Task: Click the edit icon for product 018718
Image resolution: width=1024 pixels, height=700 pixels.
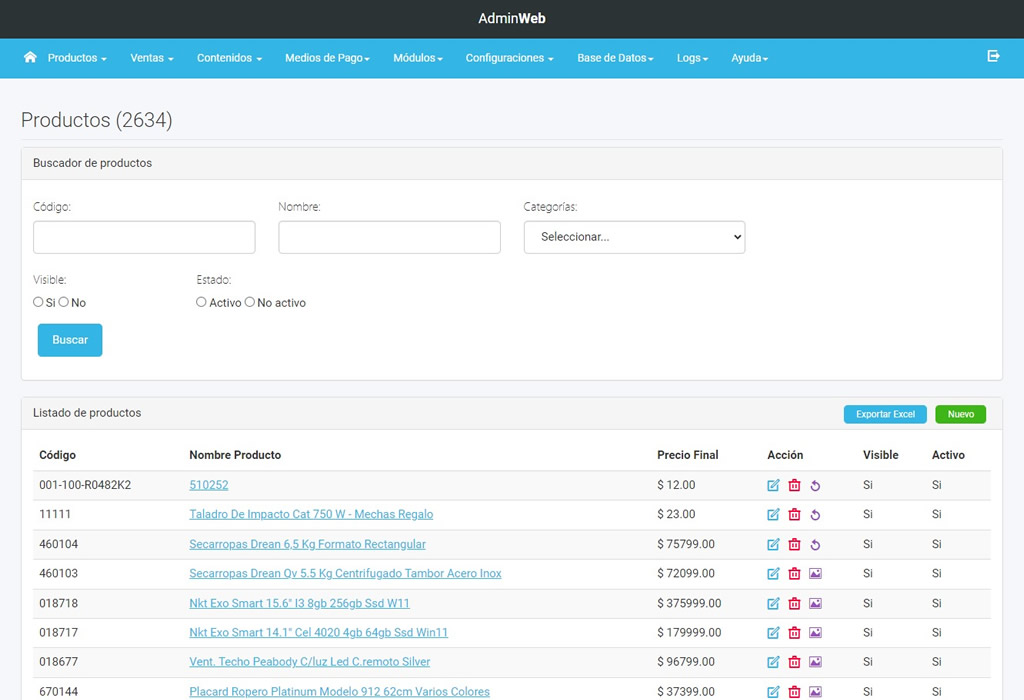Action: [x=773, y=604]
